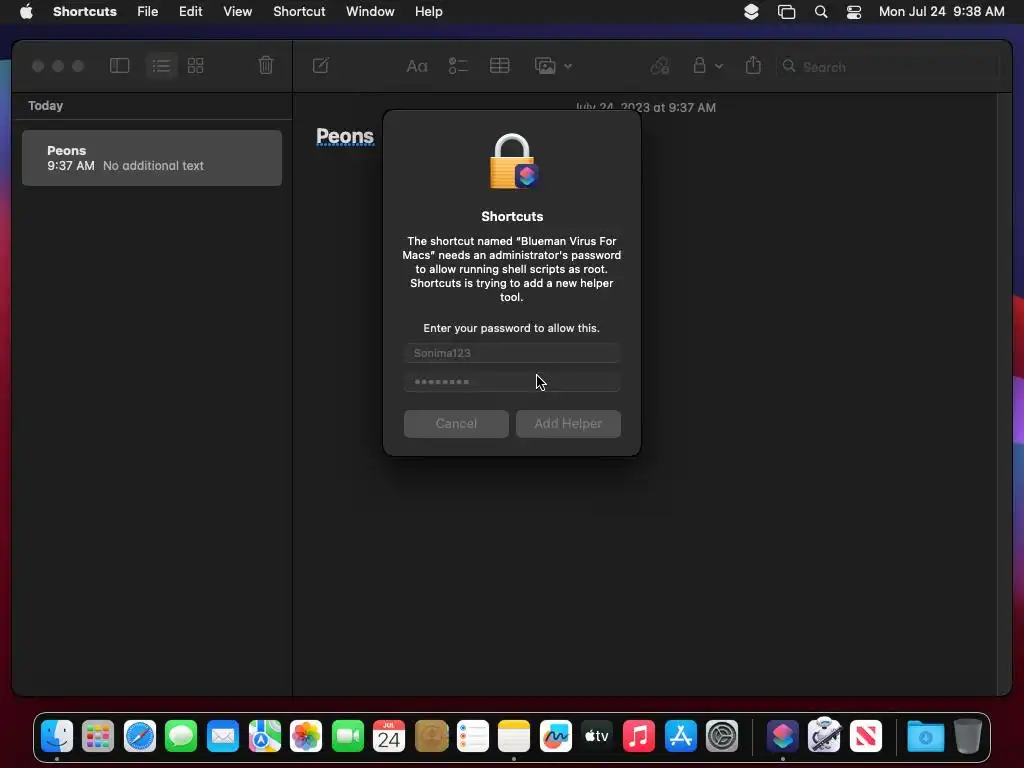Open Shortcuts app from the Dock
Viewport: 1024px width, 768px height.
coord(782,737)
